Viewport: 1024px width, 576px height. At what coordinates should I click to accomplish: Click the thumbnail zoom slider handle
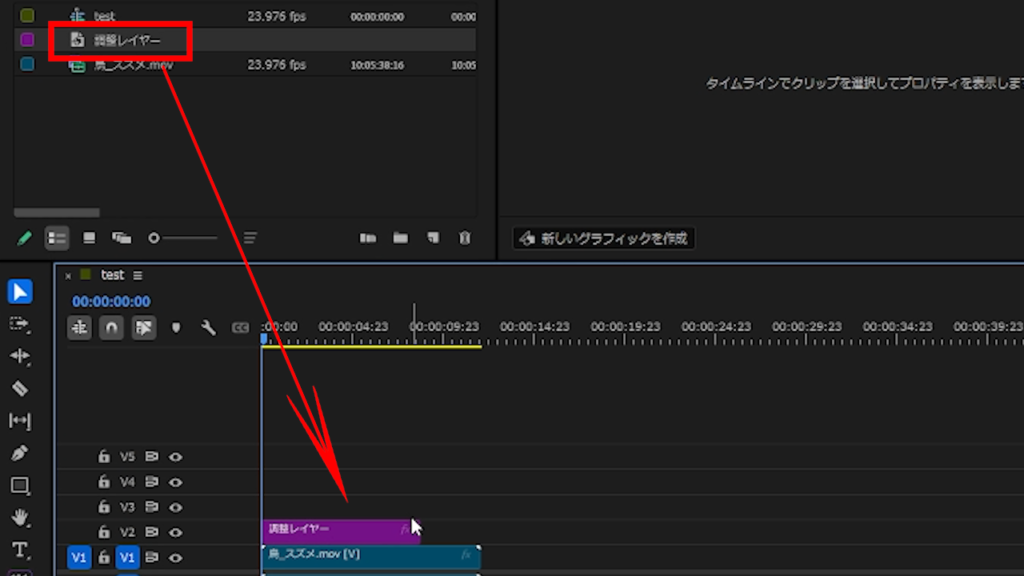(x=154, y=238)
